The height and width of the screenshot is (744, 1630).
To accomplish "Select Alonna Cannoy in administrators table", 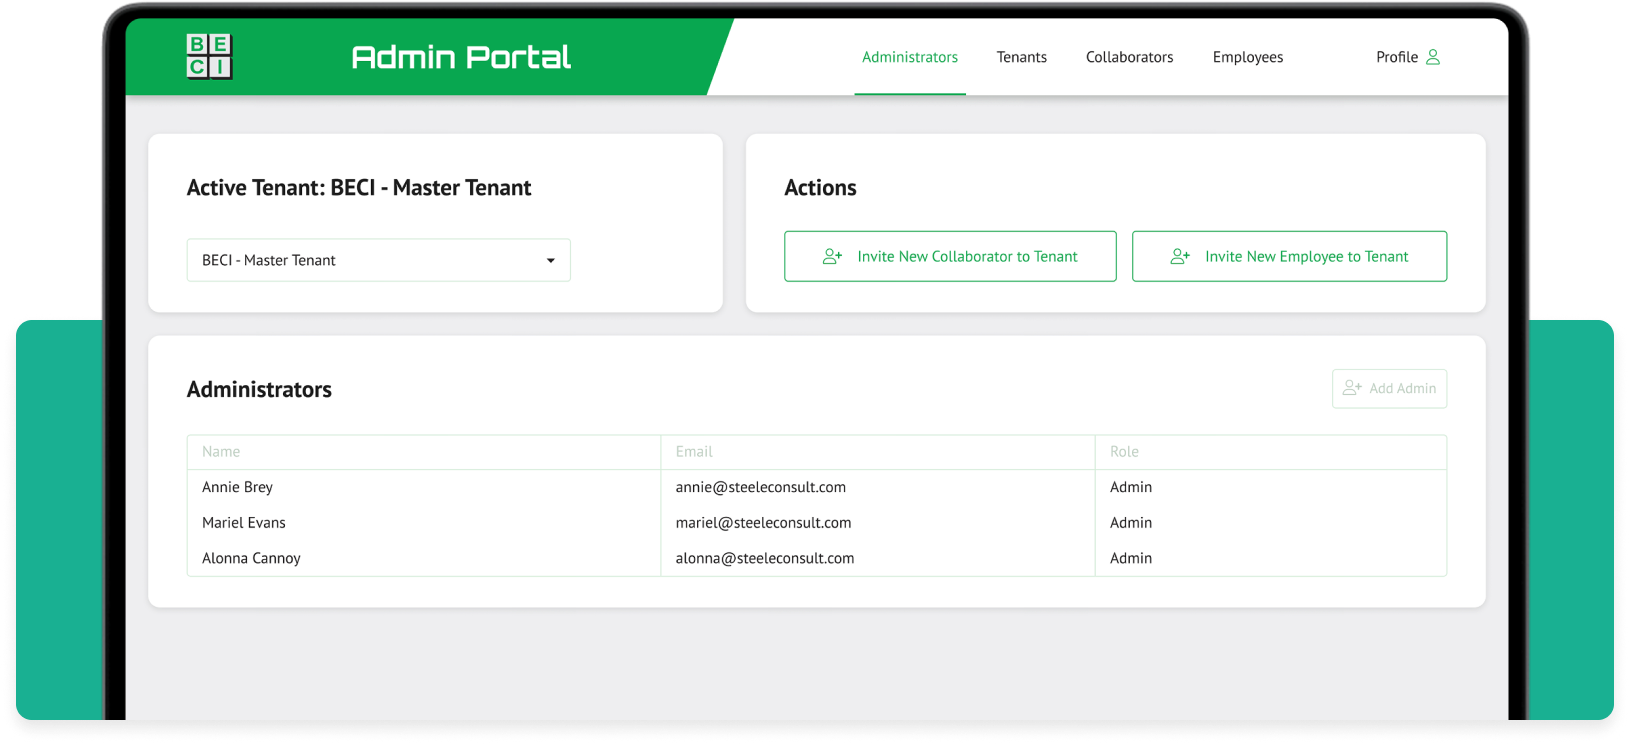I will point(251,558).
